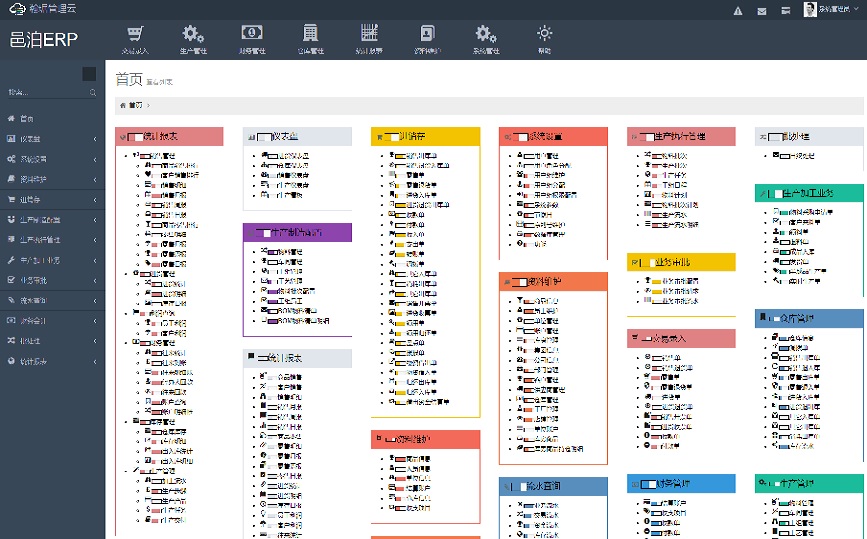Image resolution: width=867 pixels, height=539 pixels.
Task: Click the sidebar search input field
Action: 46,93
